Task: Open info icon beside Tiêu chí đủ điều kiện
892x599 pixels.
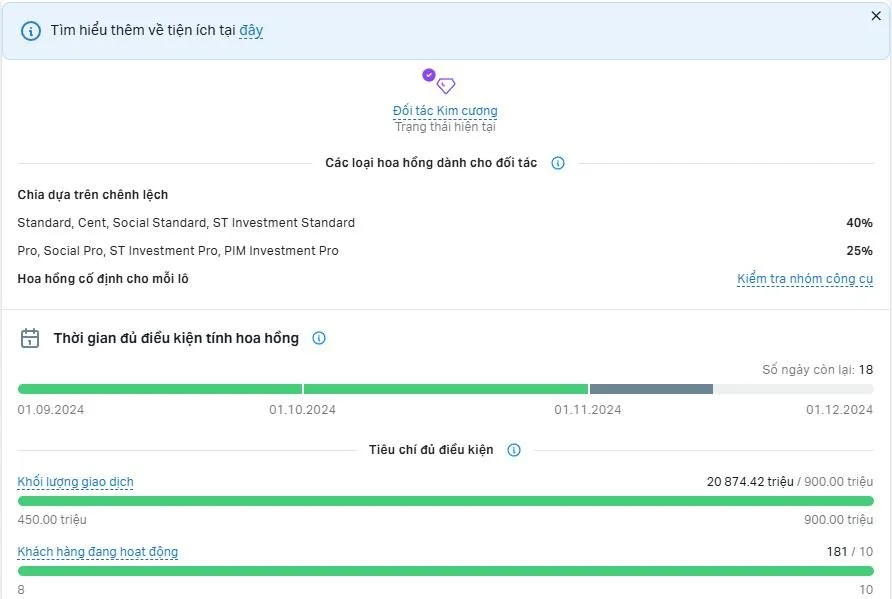Action: [x=513, y=450]
